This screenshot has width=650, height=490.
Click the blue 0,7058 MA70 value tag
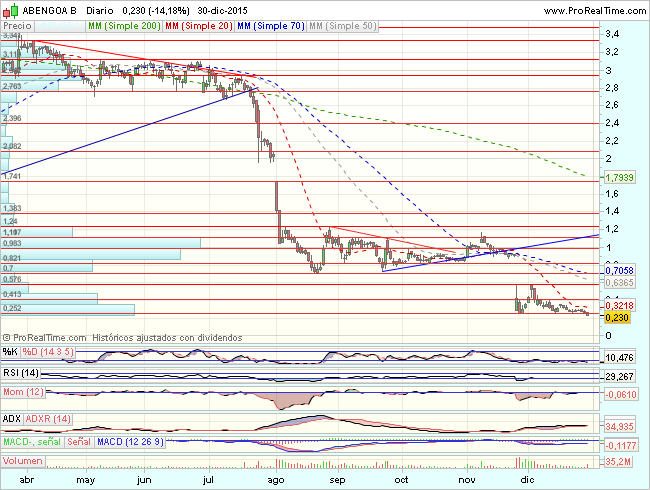[619, 271]
